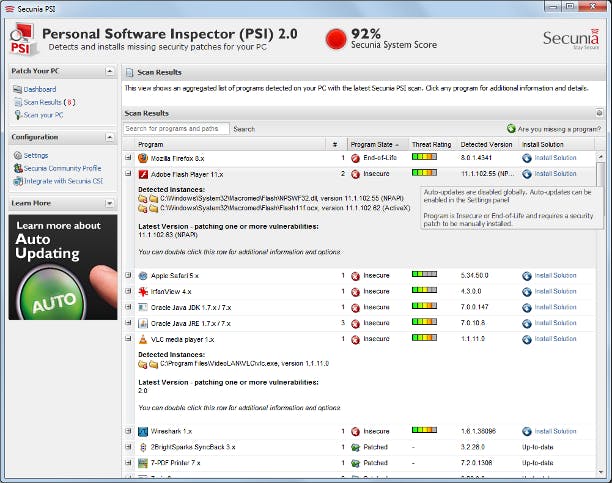Open folder icon for VLC vlc.exe instance
The image size is (612, 483).
154,364
